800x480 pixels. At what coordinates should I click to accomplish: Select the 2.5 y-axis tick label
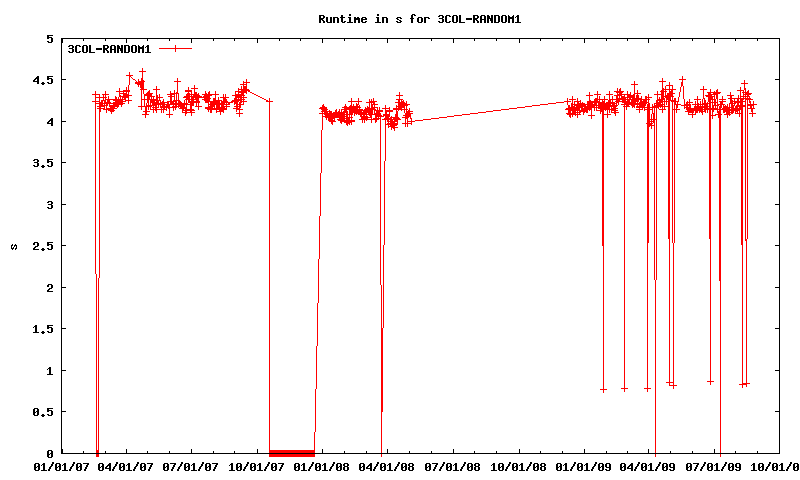(x=43, y=246)
